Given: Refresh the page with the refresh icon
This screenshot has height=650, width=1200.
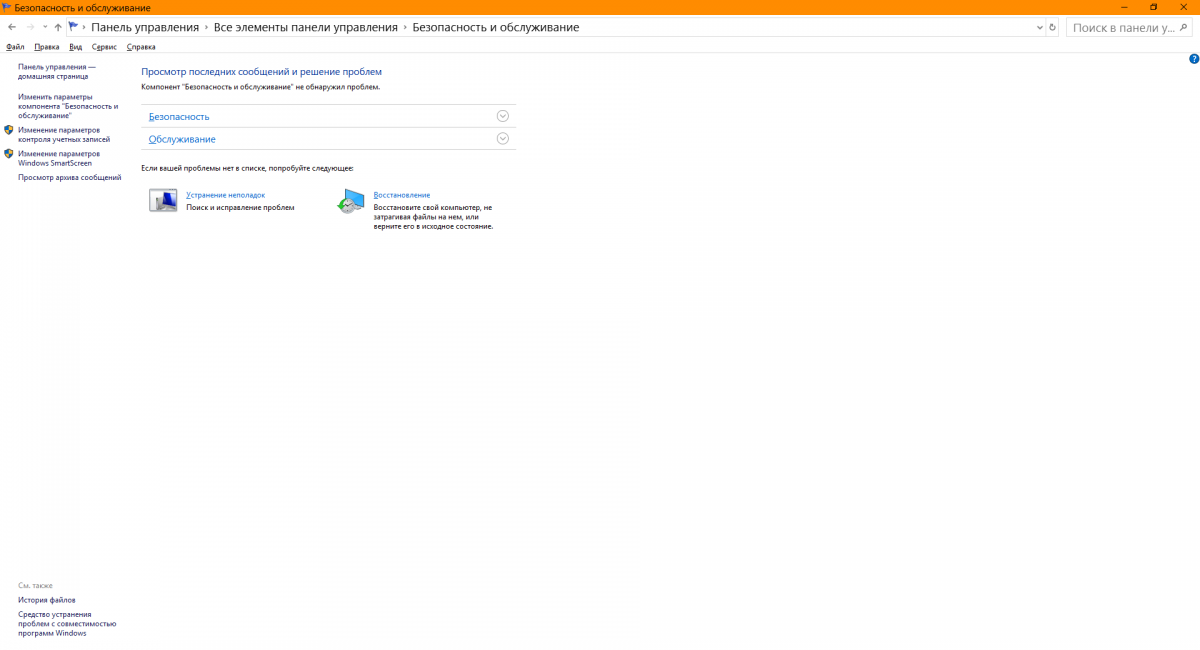Looking at the screenshot, I should pyautogui.click(x=1052, y=27).
